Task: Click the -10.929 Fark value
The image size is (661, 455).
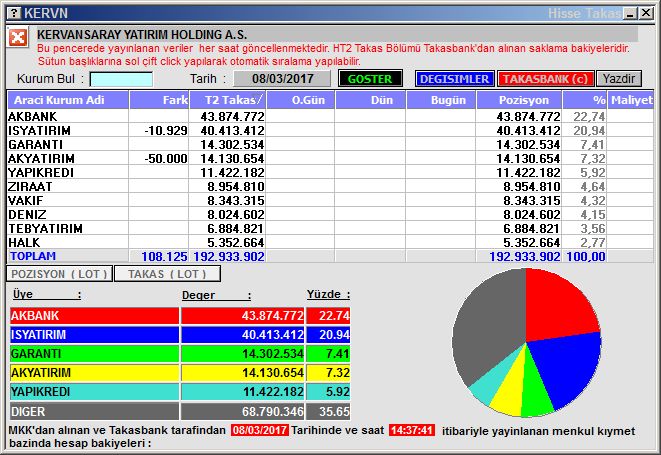Action: pos(166,131)
